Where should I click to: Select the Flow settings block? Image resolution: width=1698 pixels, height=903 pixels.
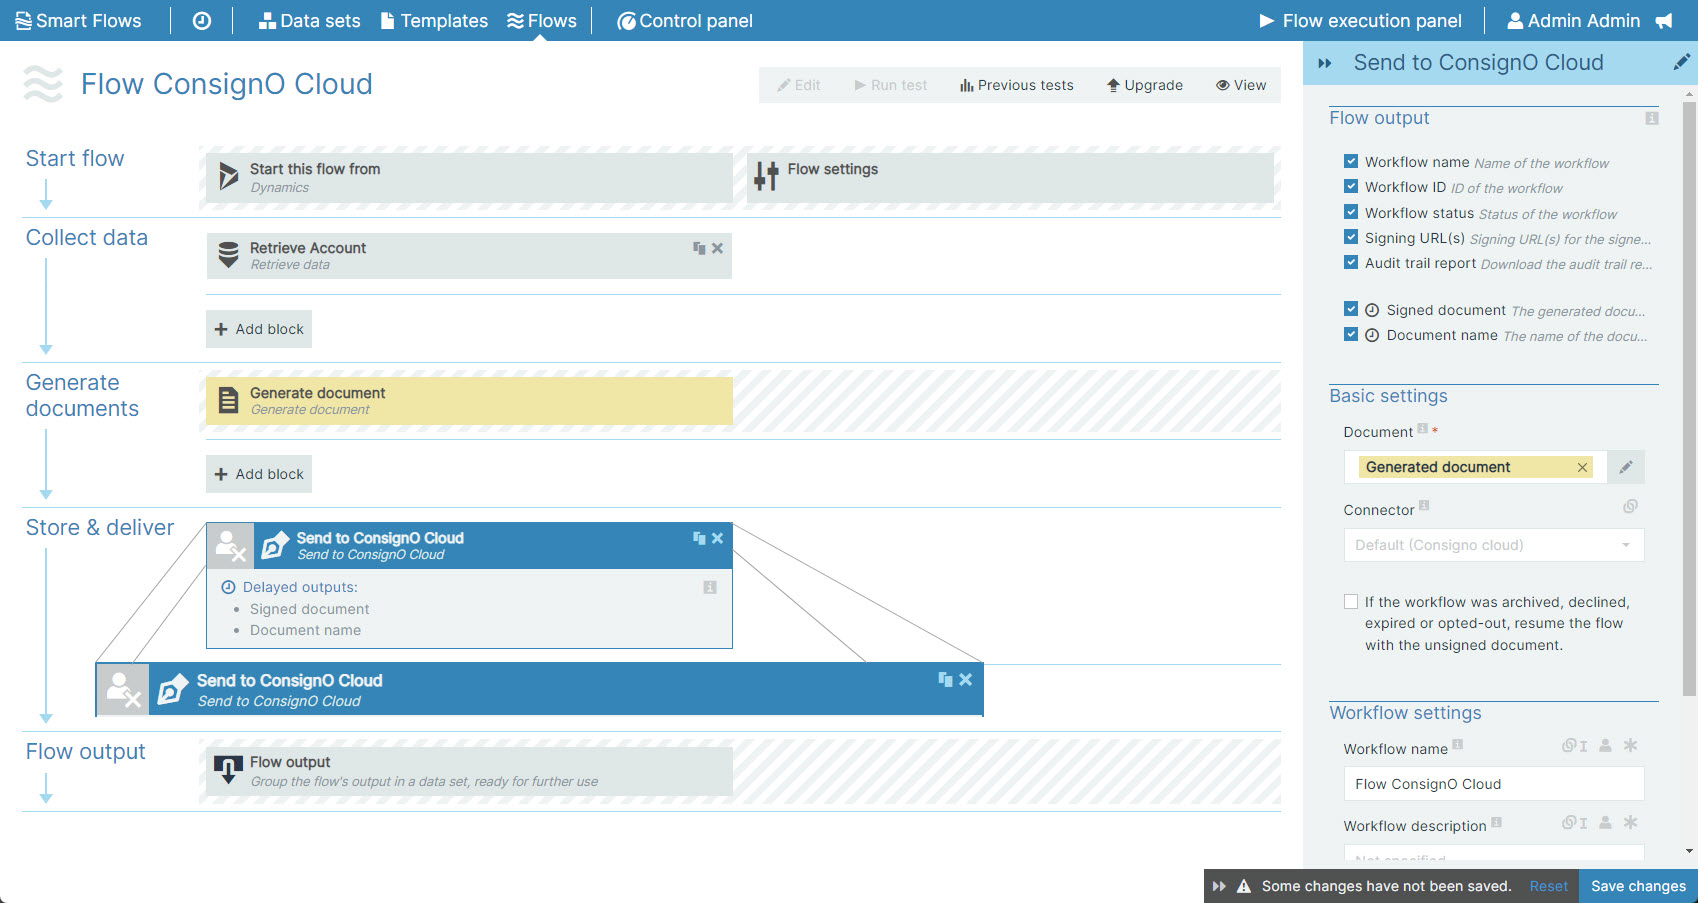pyautogui.click(x=1010, y=177)
